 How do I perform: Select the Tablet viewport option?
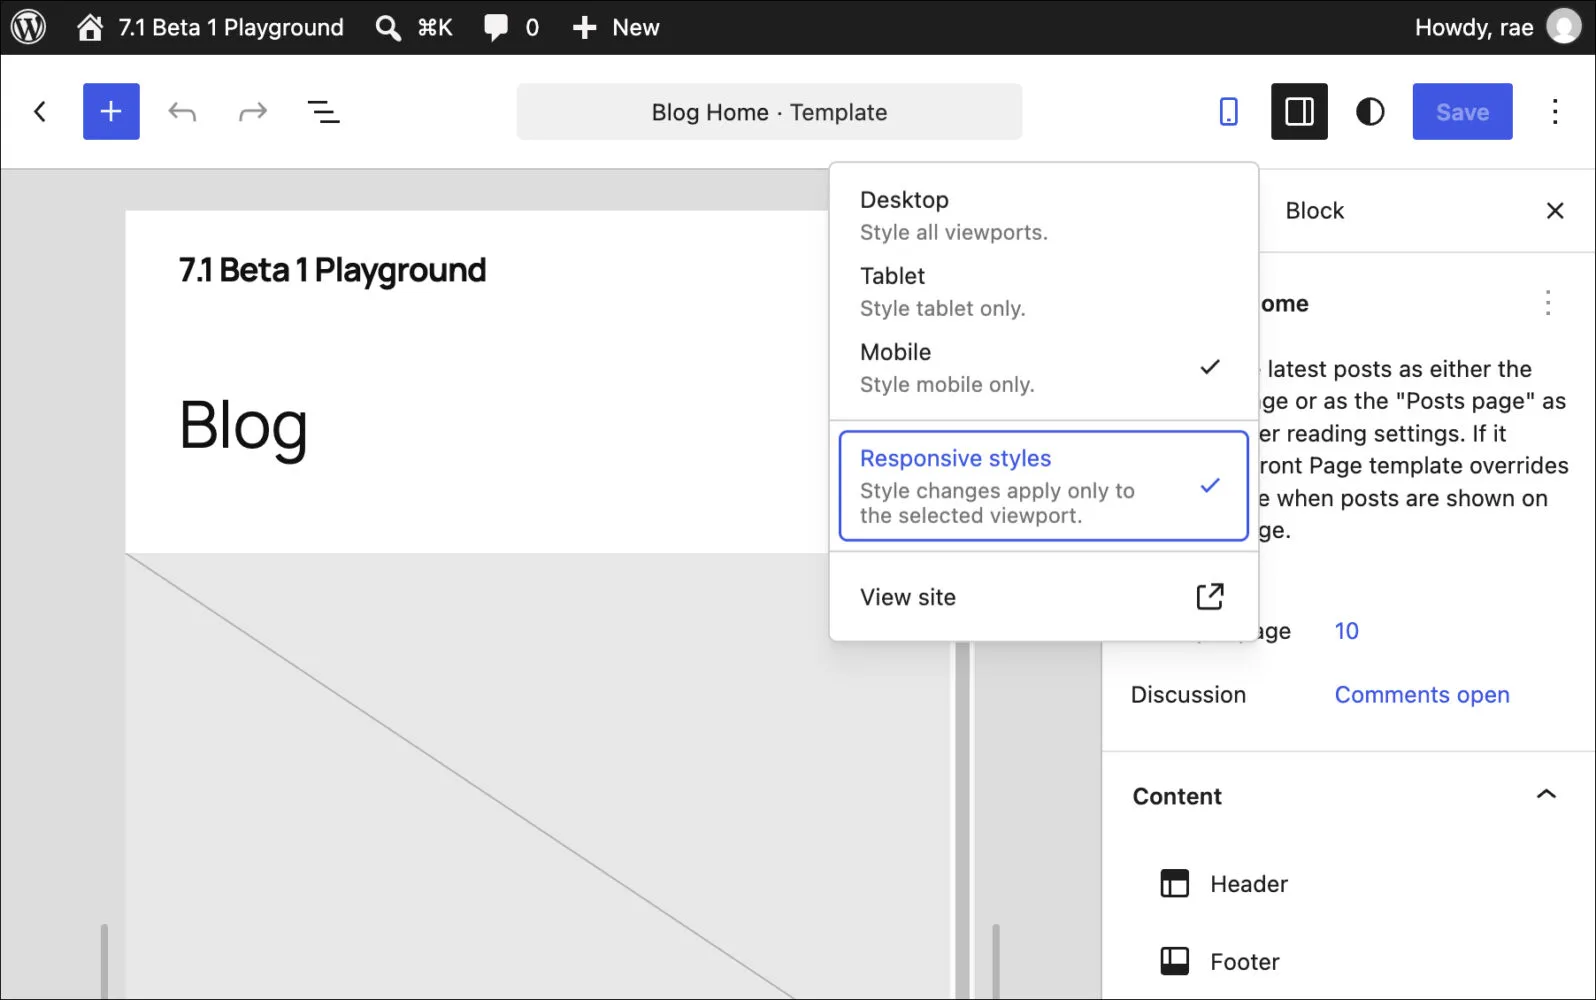click(x=1043, y=291)
